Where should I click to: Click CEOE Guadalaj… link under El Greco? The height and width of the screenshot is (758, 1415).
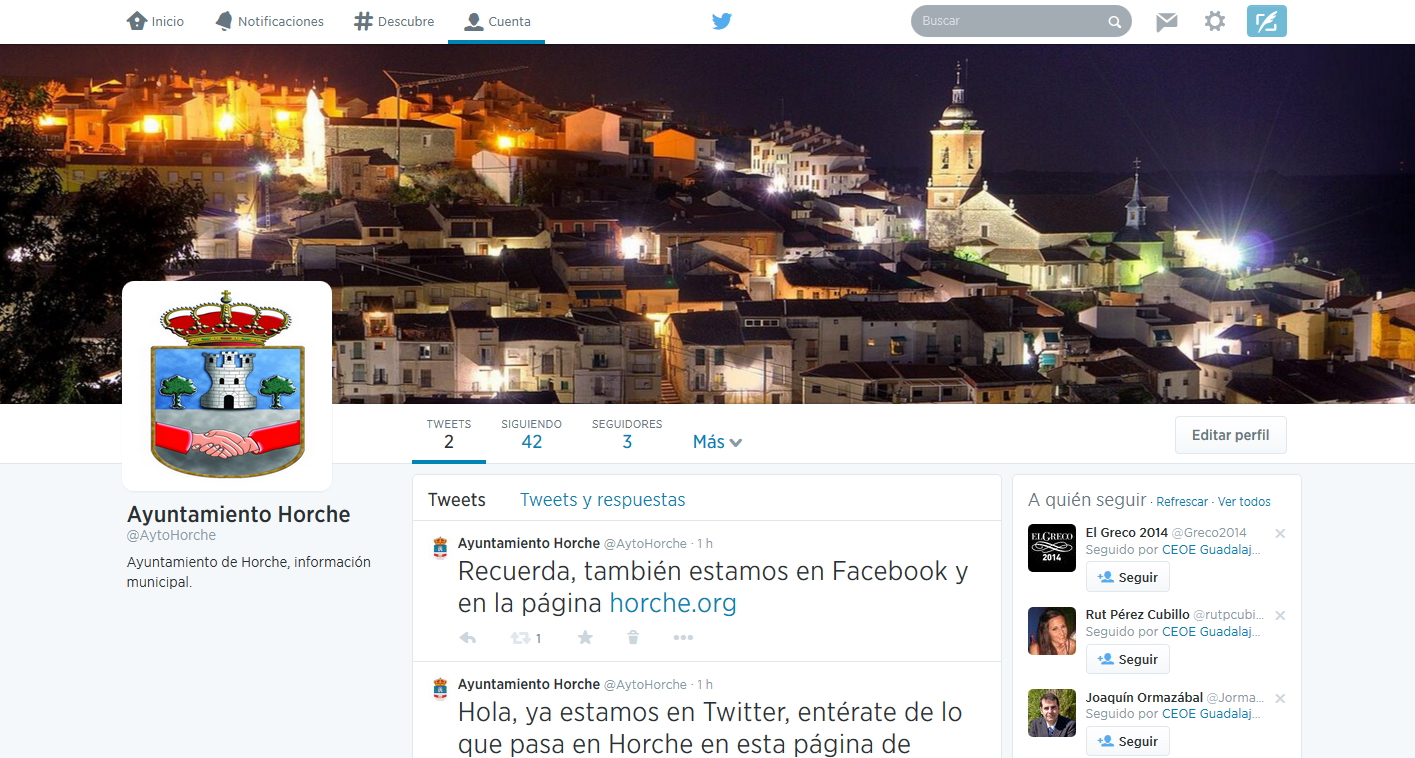[1211, 550]
